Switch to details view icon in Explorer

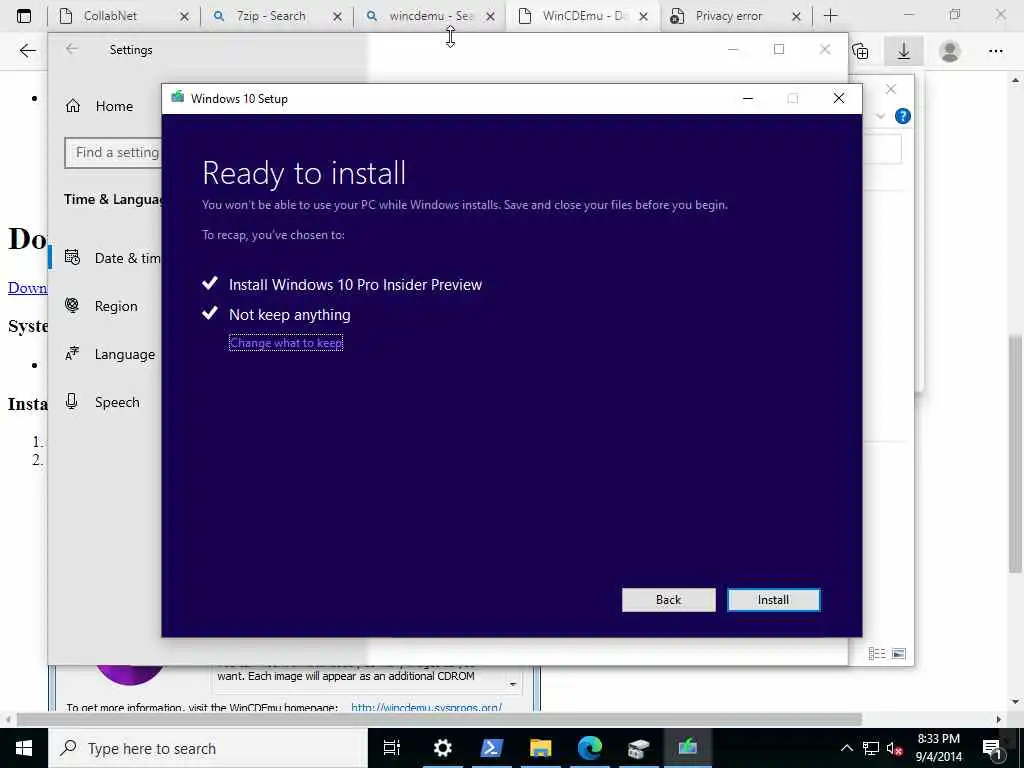point(877,653)
